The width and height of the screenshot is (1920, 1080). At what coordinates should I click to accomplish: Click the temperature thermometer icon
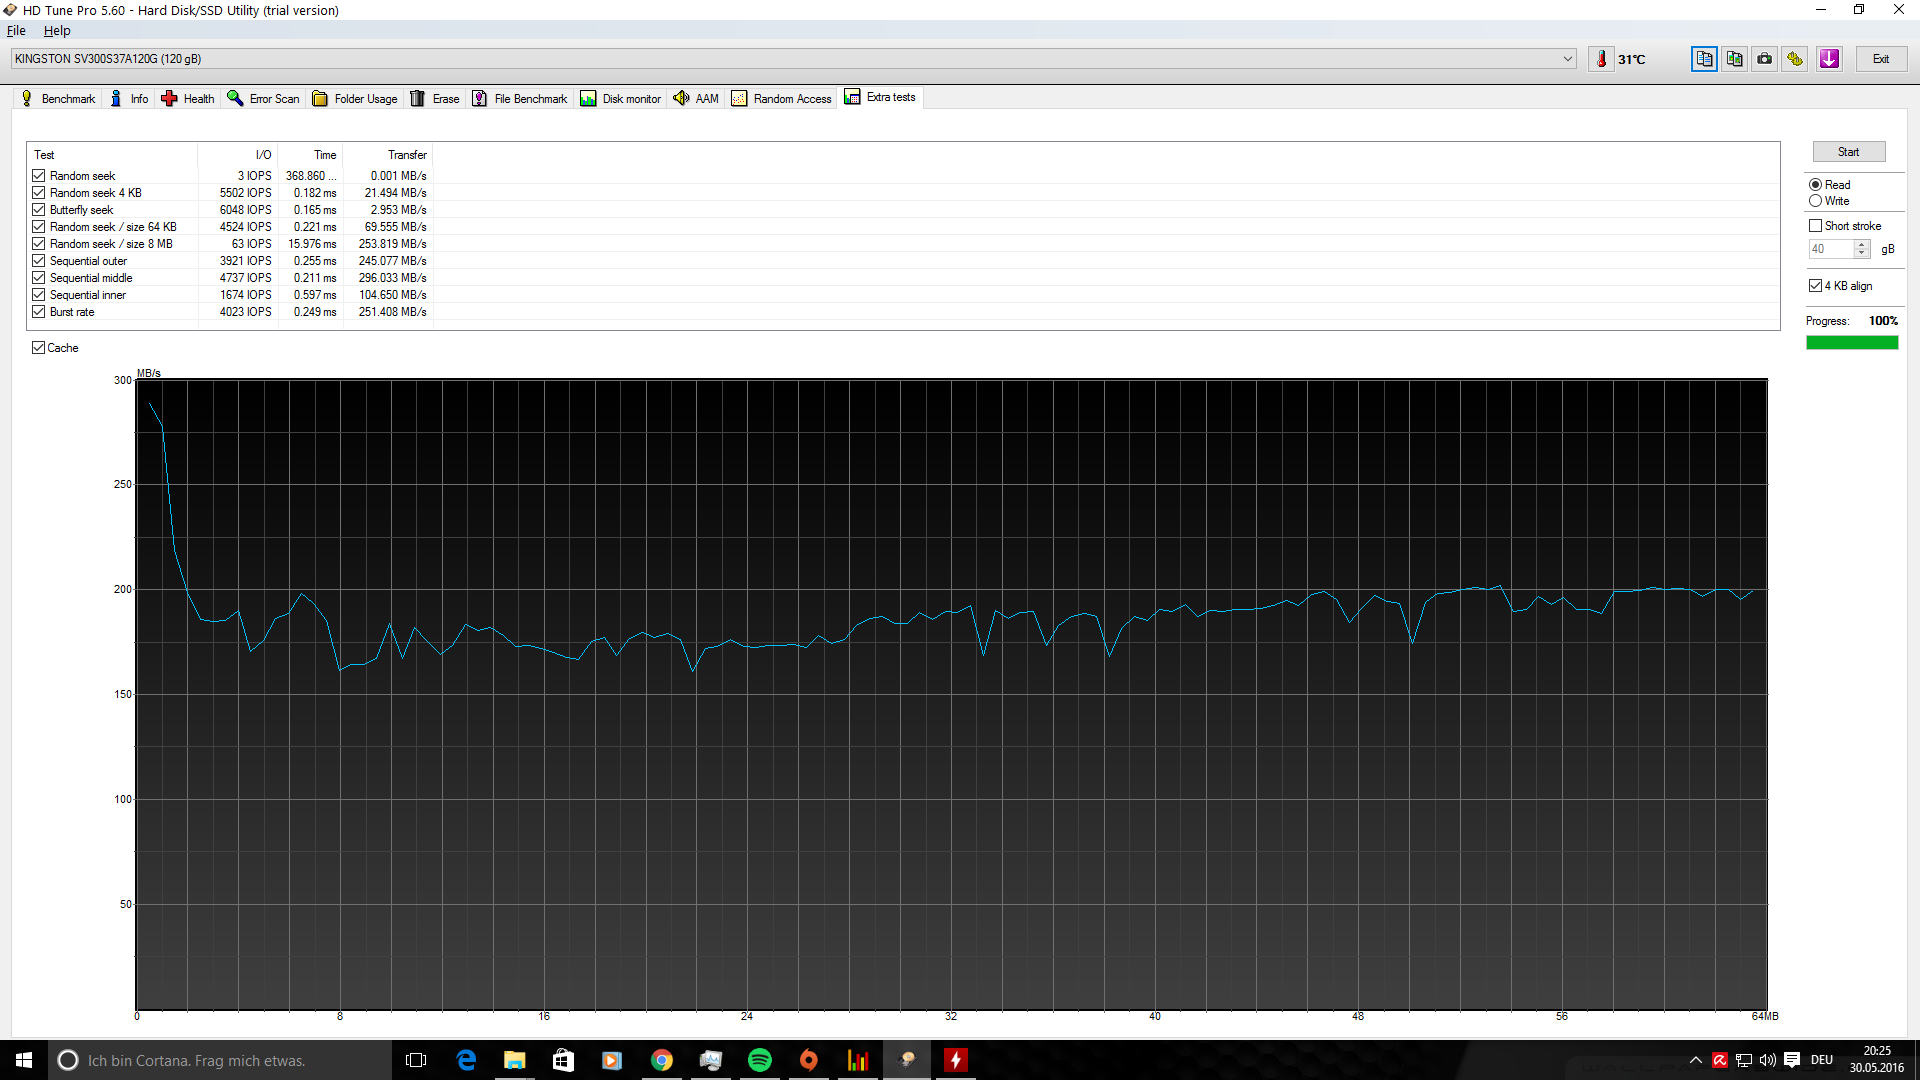click(1601, 59)
